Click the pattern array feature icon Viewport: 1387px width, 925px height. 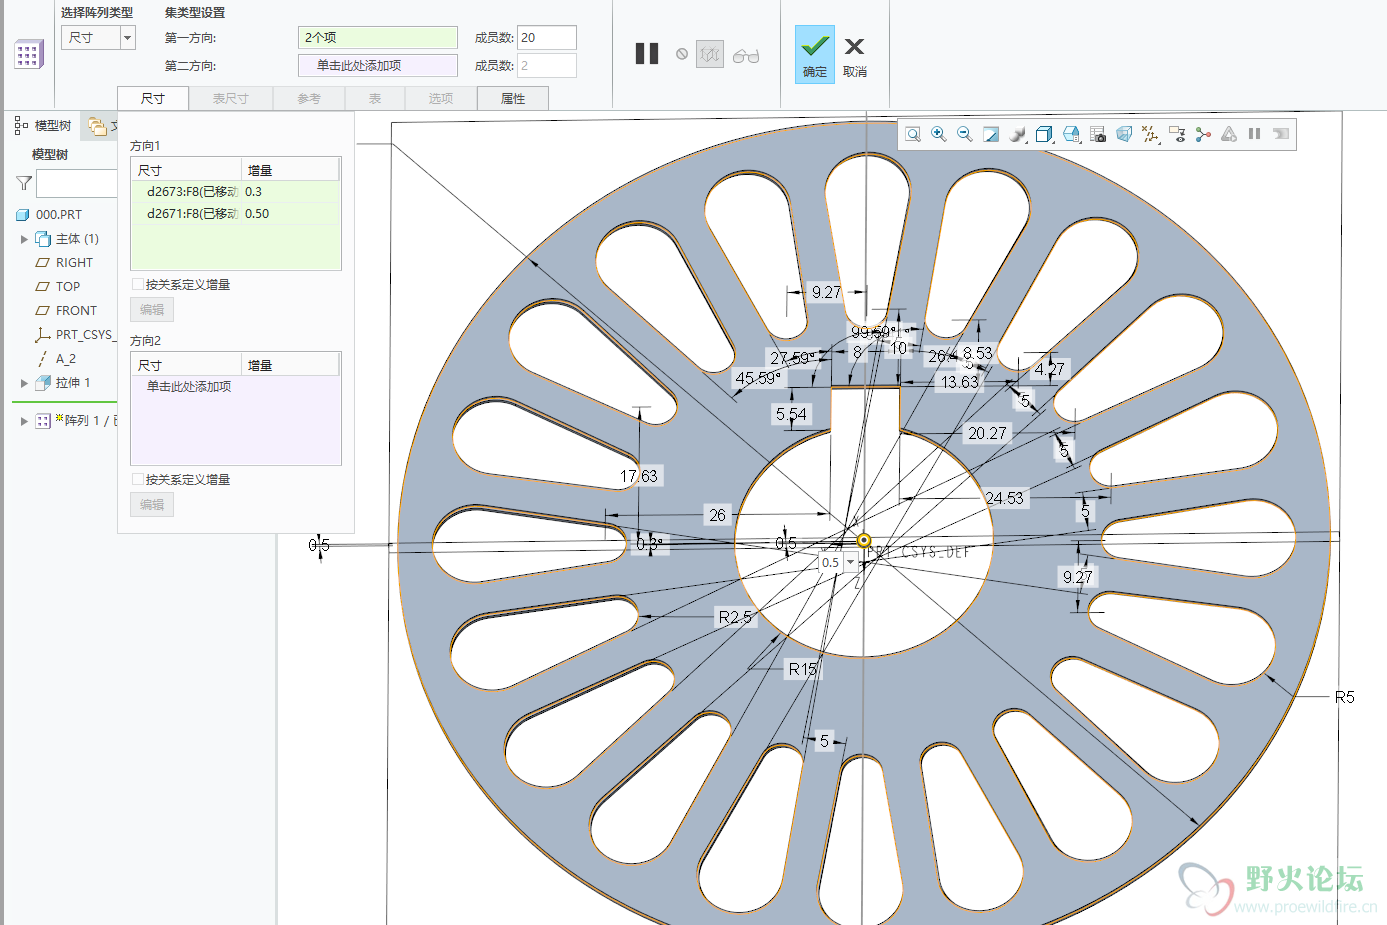[29, 54]
